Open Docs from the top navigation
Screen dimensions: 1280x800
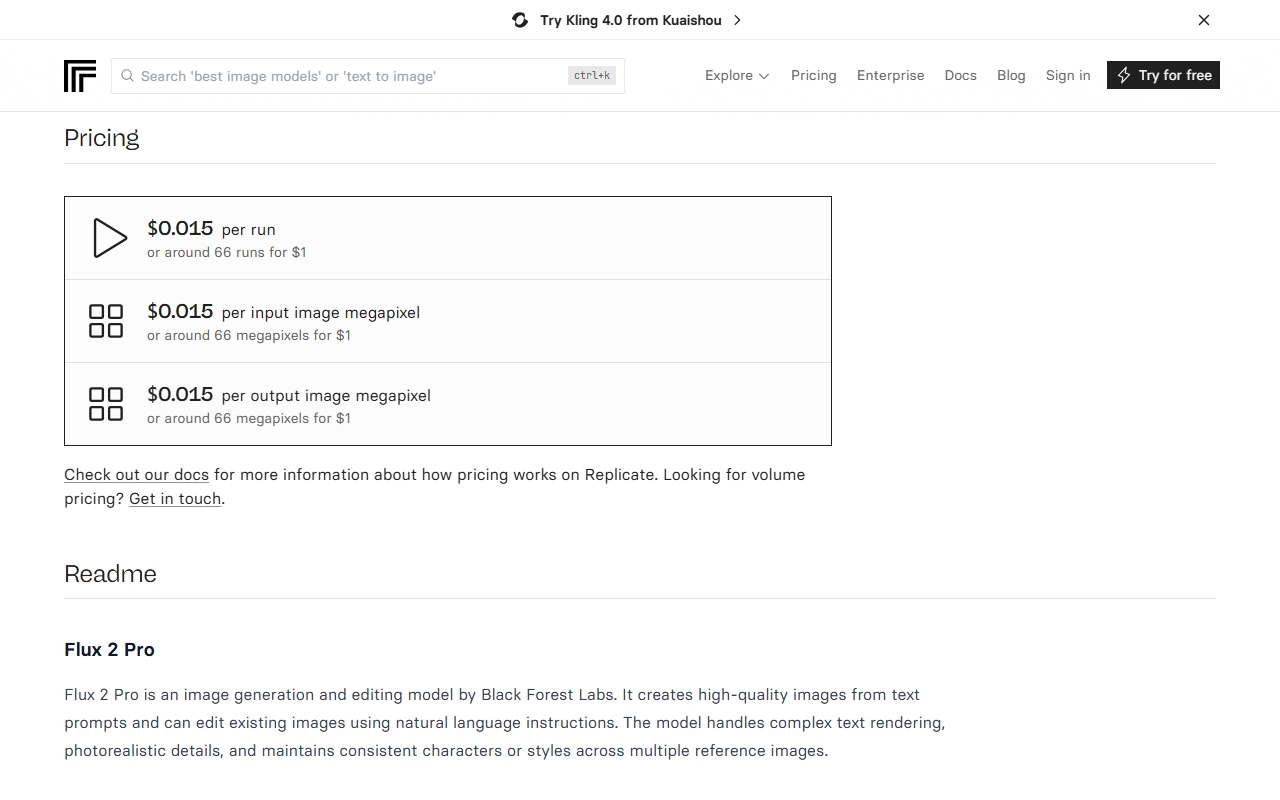coord(961,75)
